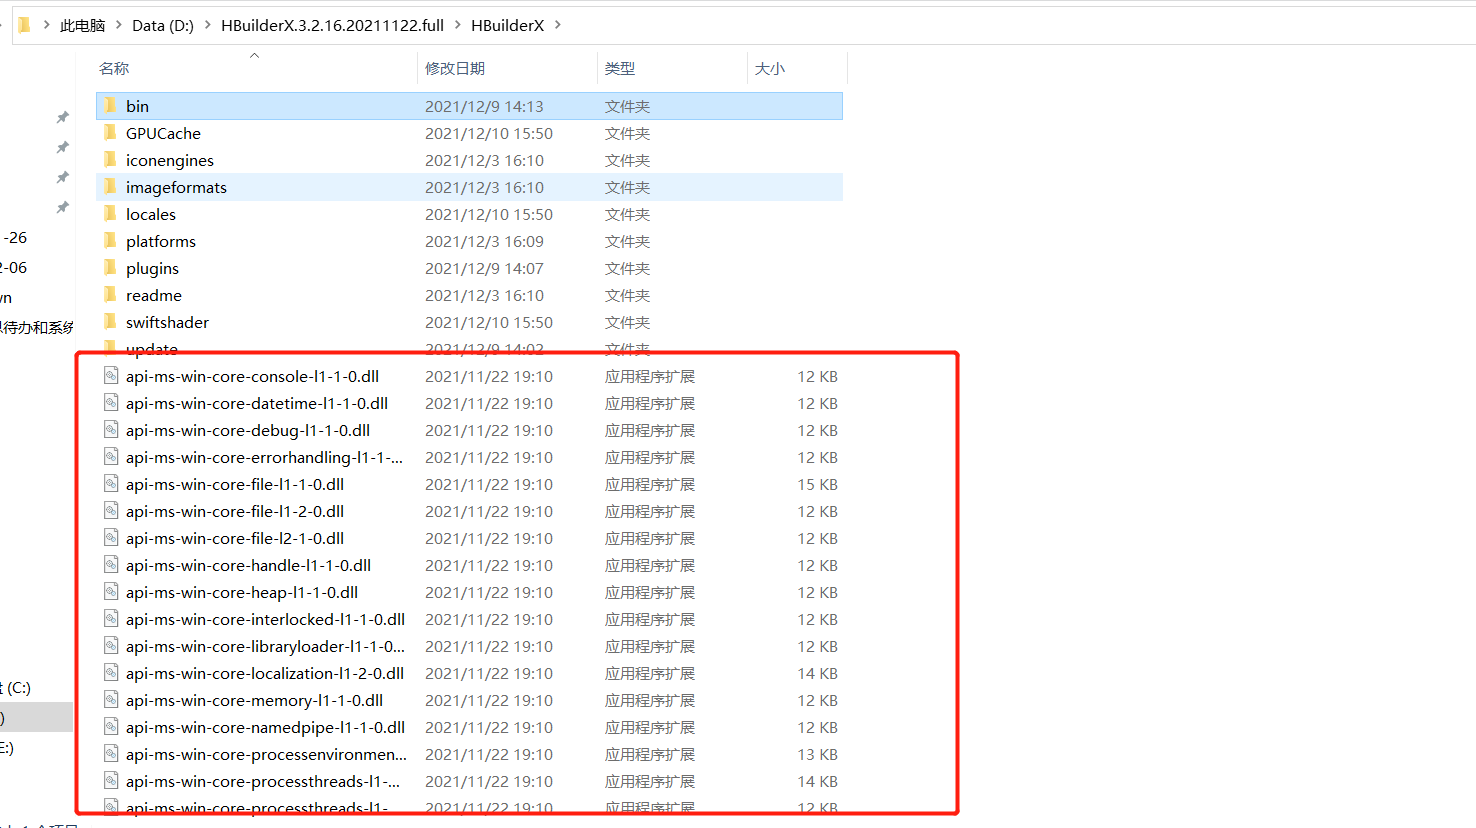Open the iconengines folder
Screen dimensions: 1476x828
pyautogui.click(x=169, y=159)
